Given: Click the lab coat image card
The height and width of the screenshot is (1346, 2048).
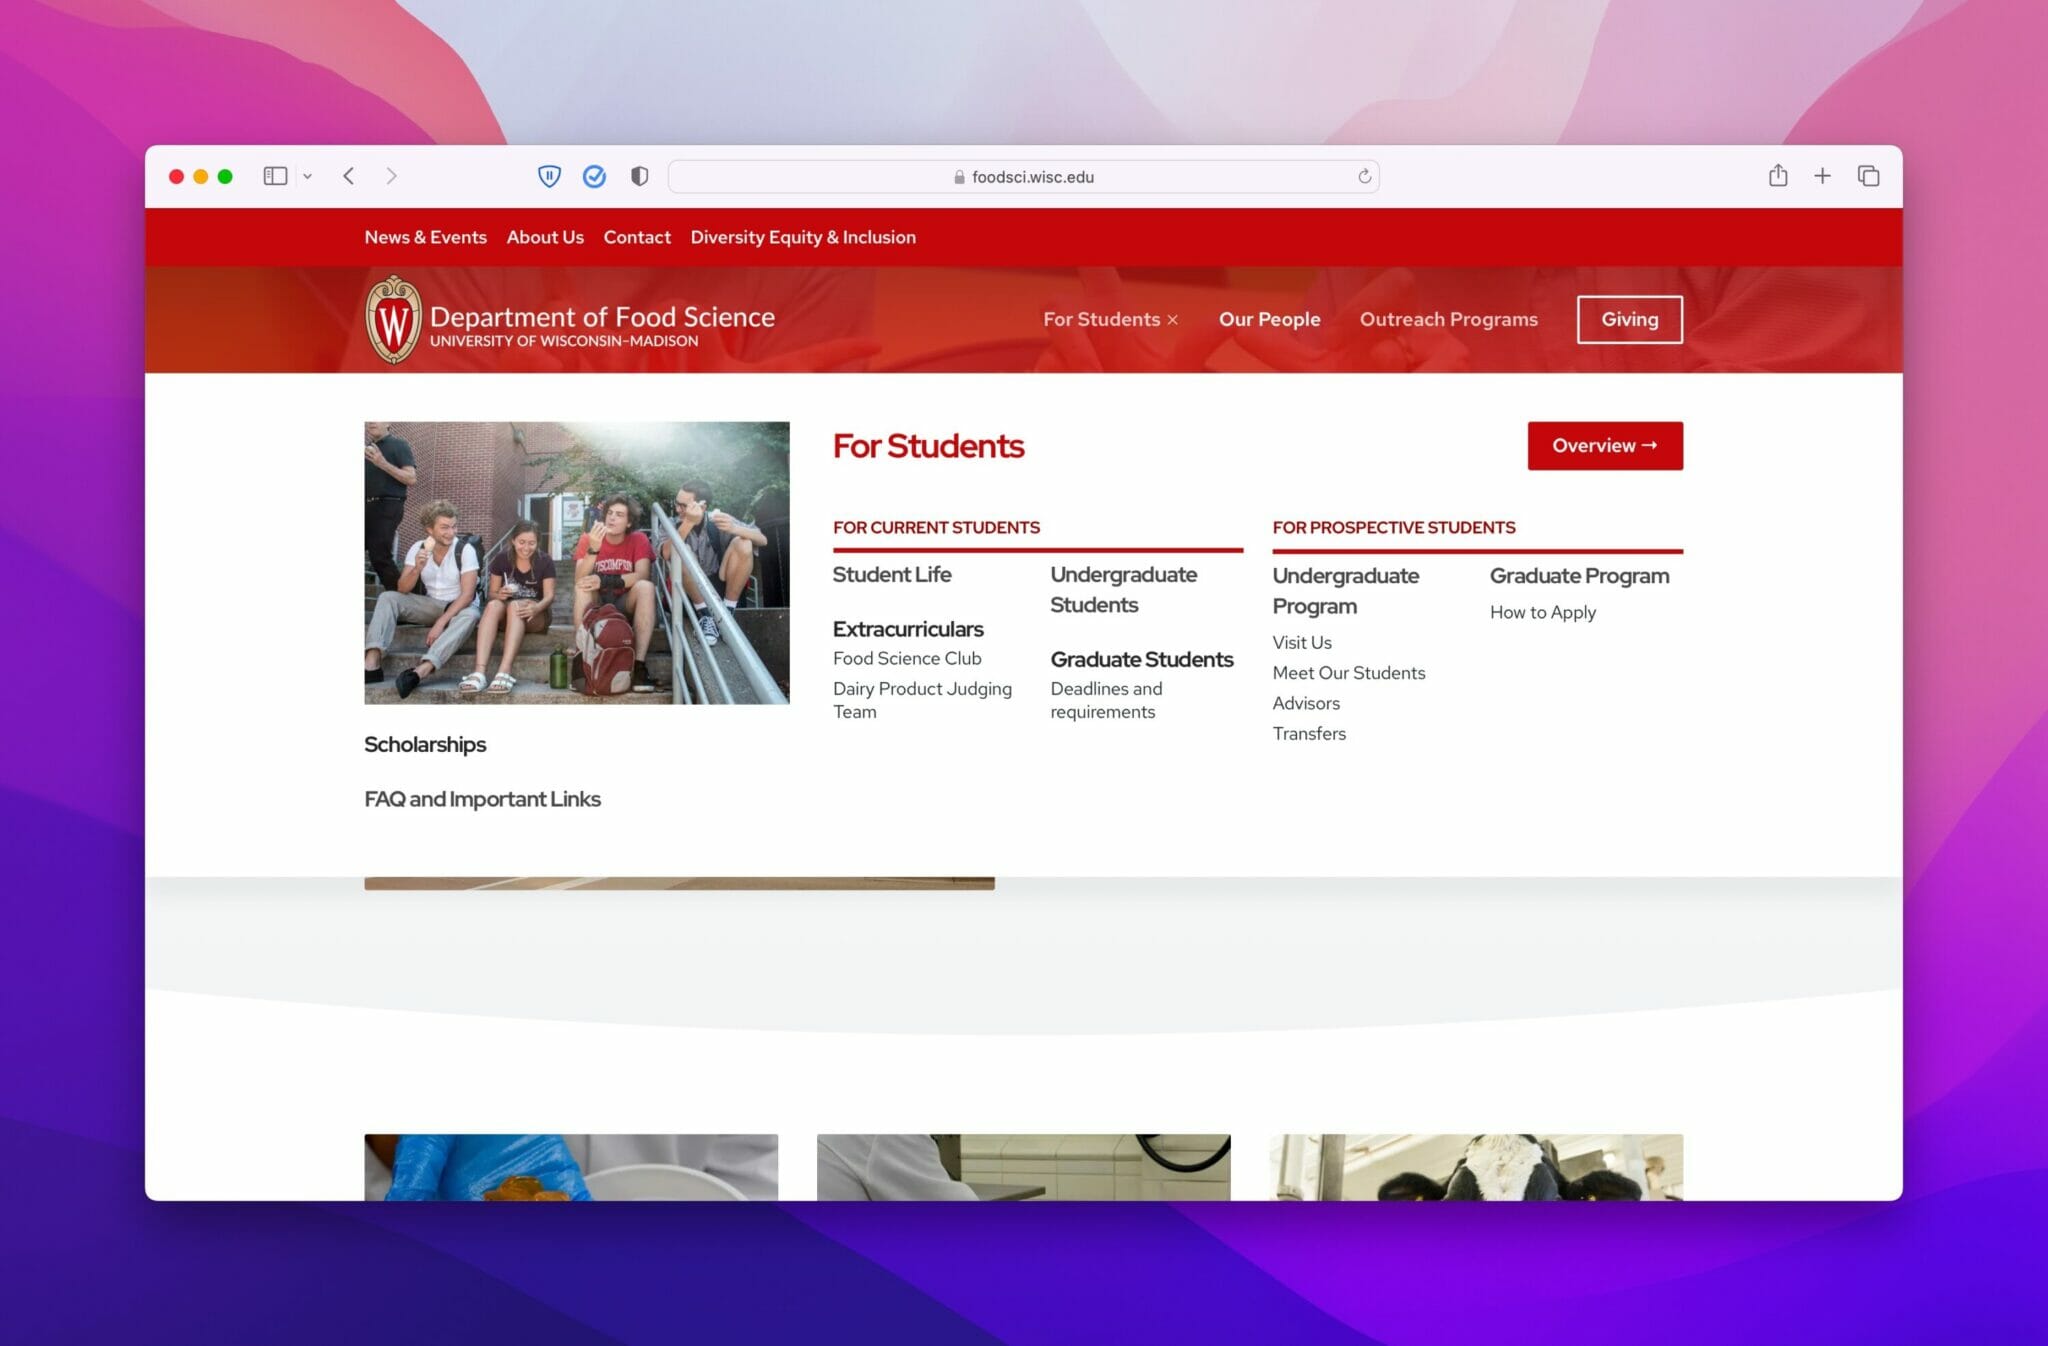Looking at the screenshot, I should click(1023, 1167).
